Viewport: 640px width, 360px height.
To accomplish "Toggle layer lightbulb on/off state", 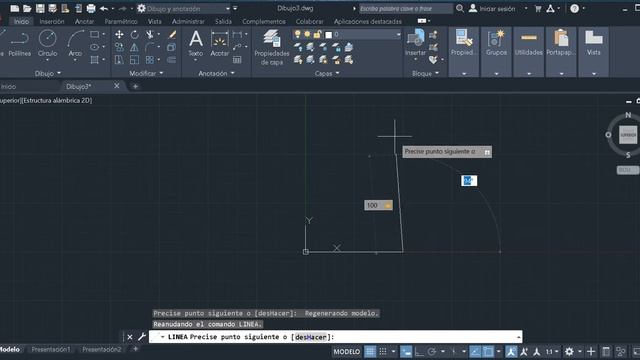I will [x=298, y=34].
